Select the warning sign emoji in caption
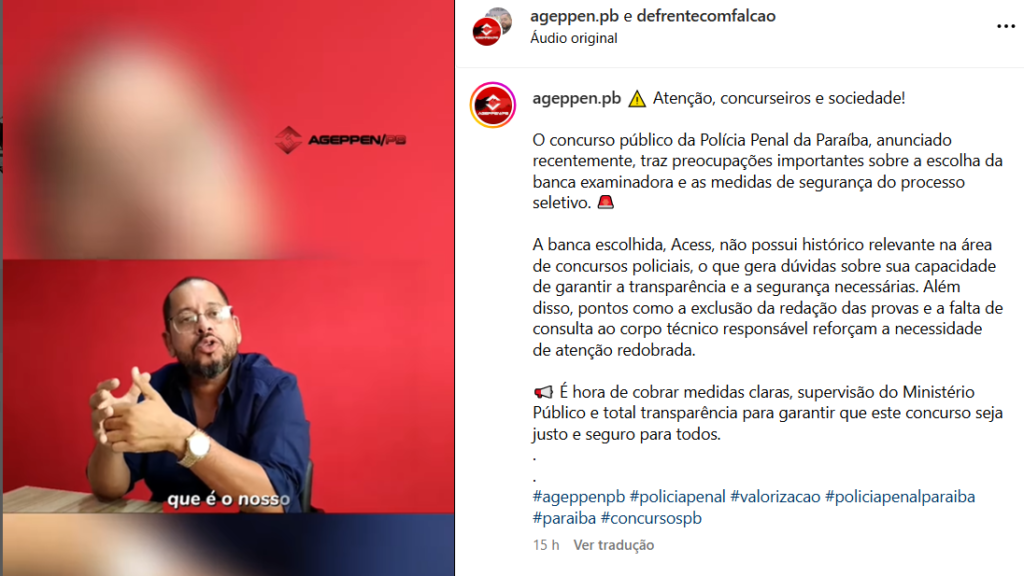Viewport: 1024px width, 576px height. 637,99
